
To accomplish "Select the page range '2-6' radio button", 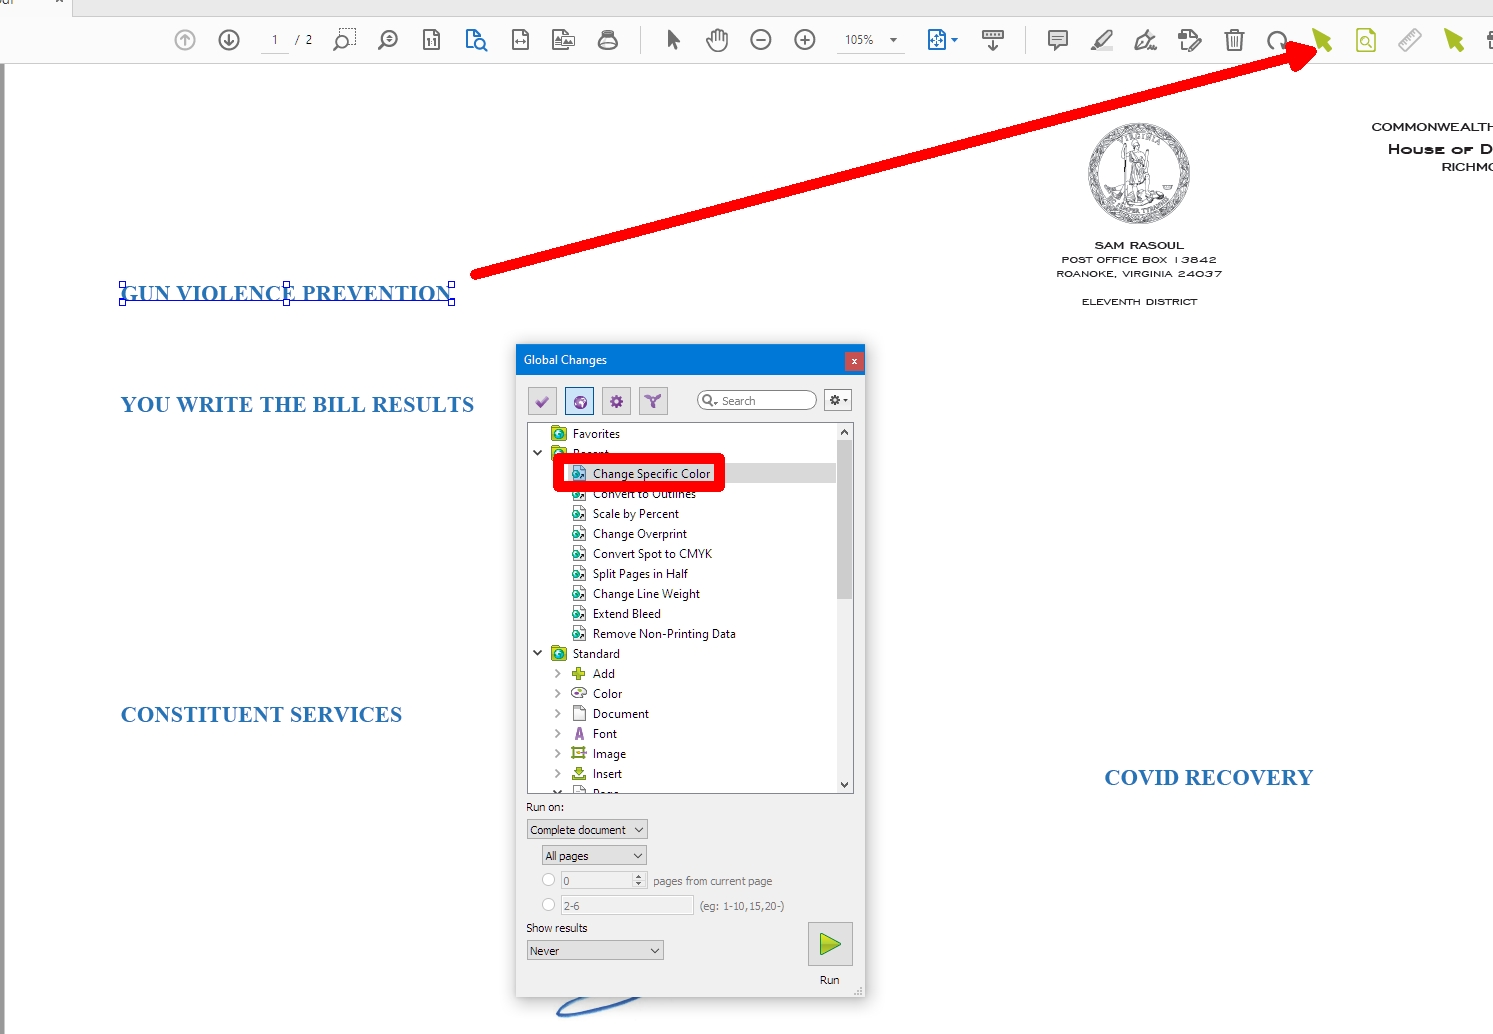I will [x=548, y=905].
